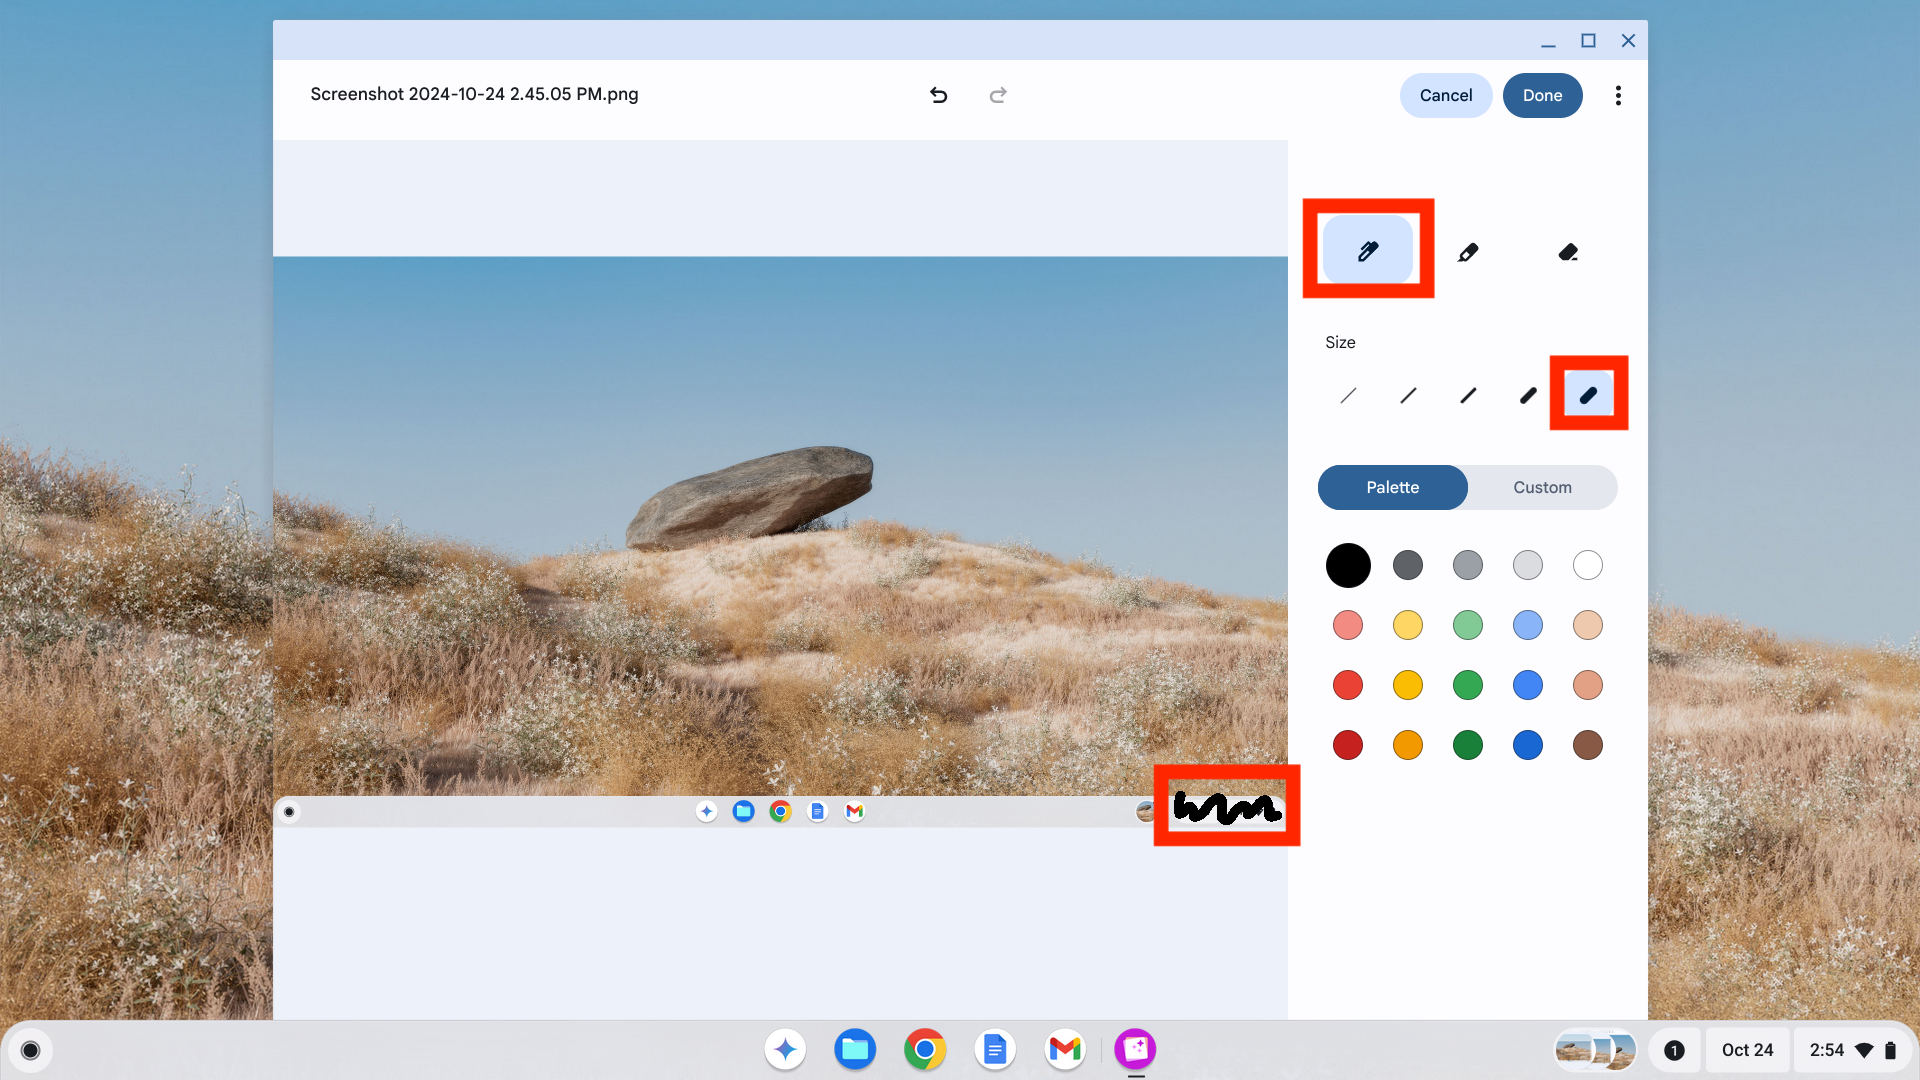Click the image filename title
The height and width of the screenshot is (1080, 1920).
(x=474, y=94)
